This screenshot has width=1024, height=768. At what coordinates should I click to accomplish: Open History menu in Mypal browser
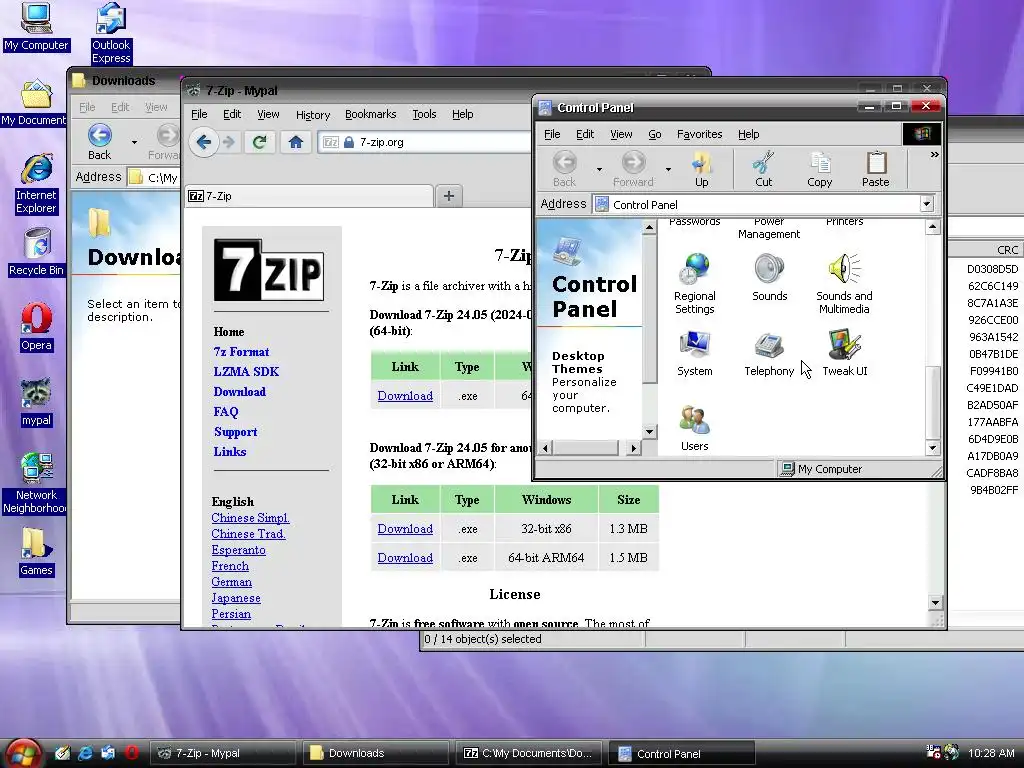coord(313,114)
